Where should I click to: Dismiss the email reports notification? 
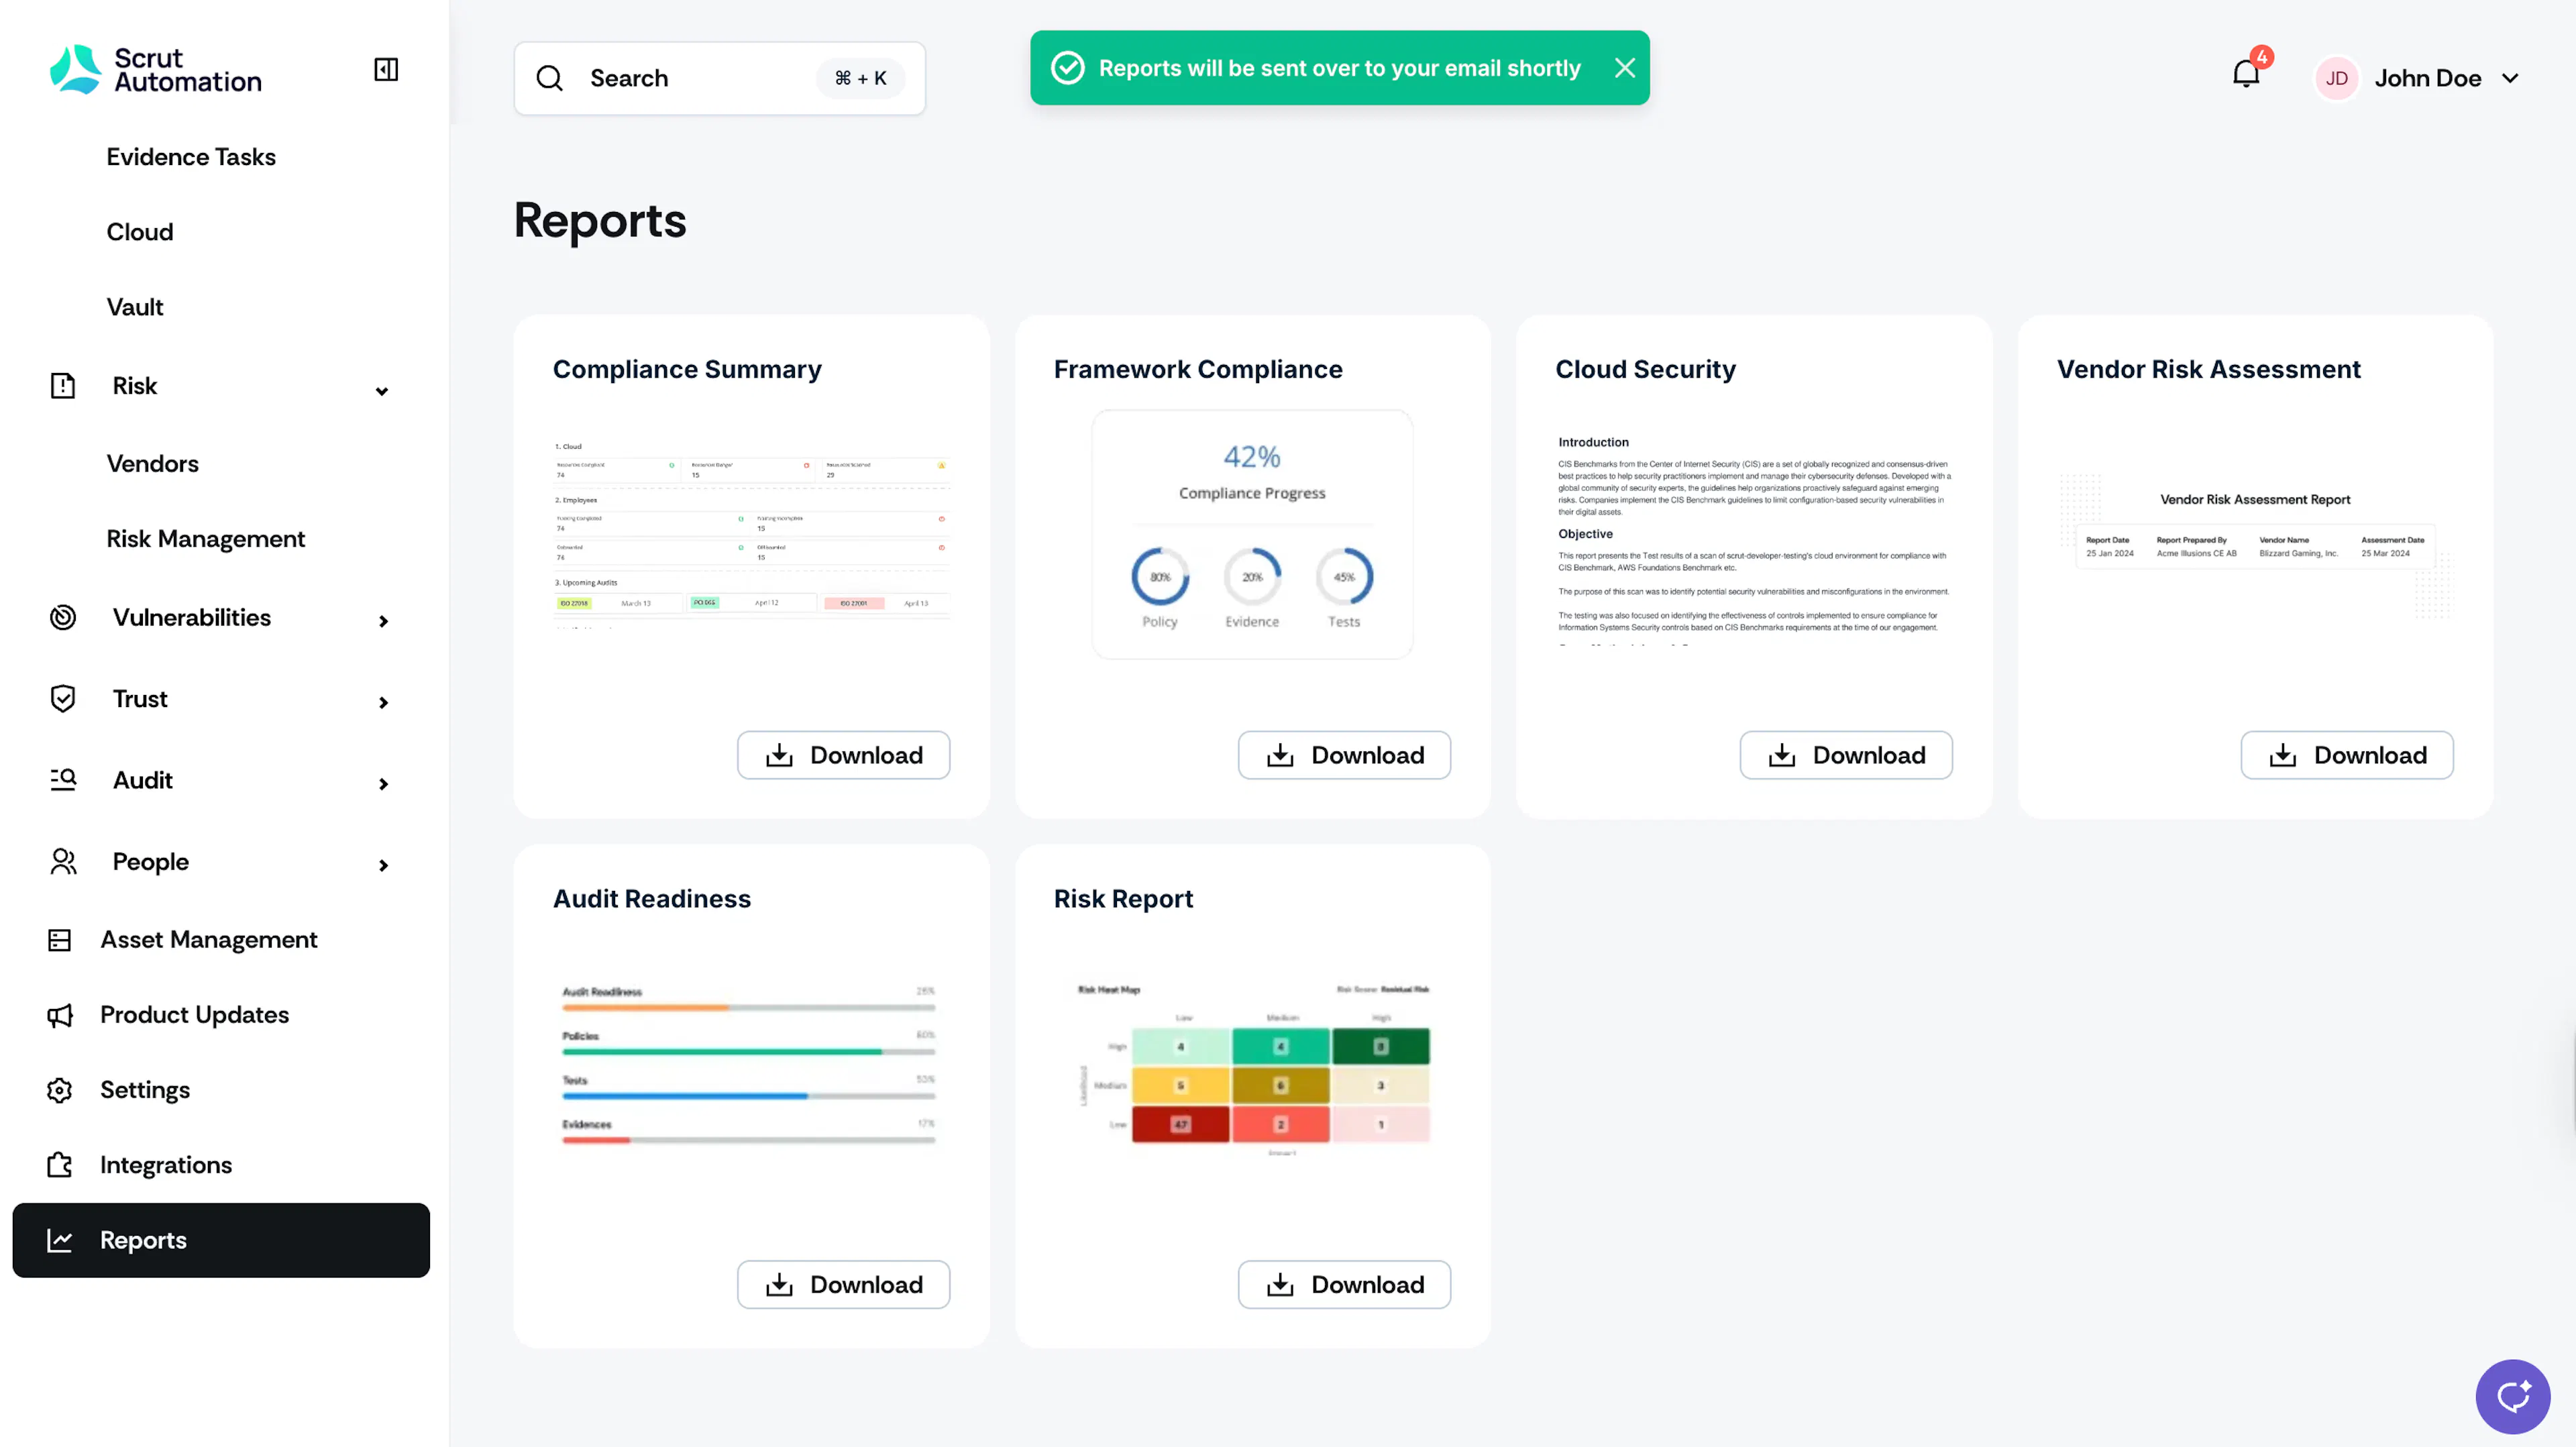pyautogui.click(x=1625, y=68)
